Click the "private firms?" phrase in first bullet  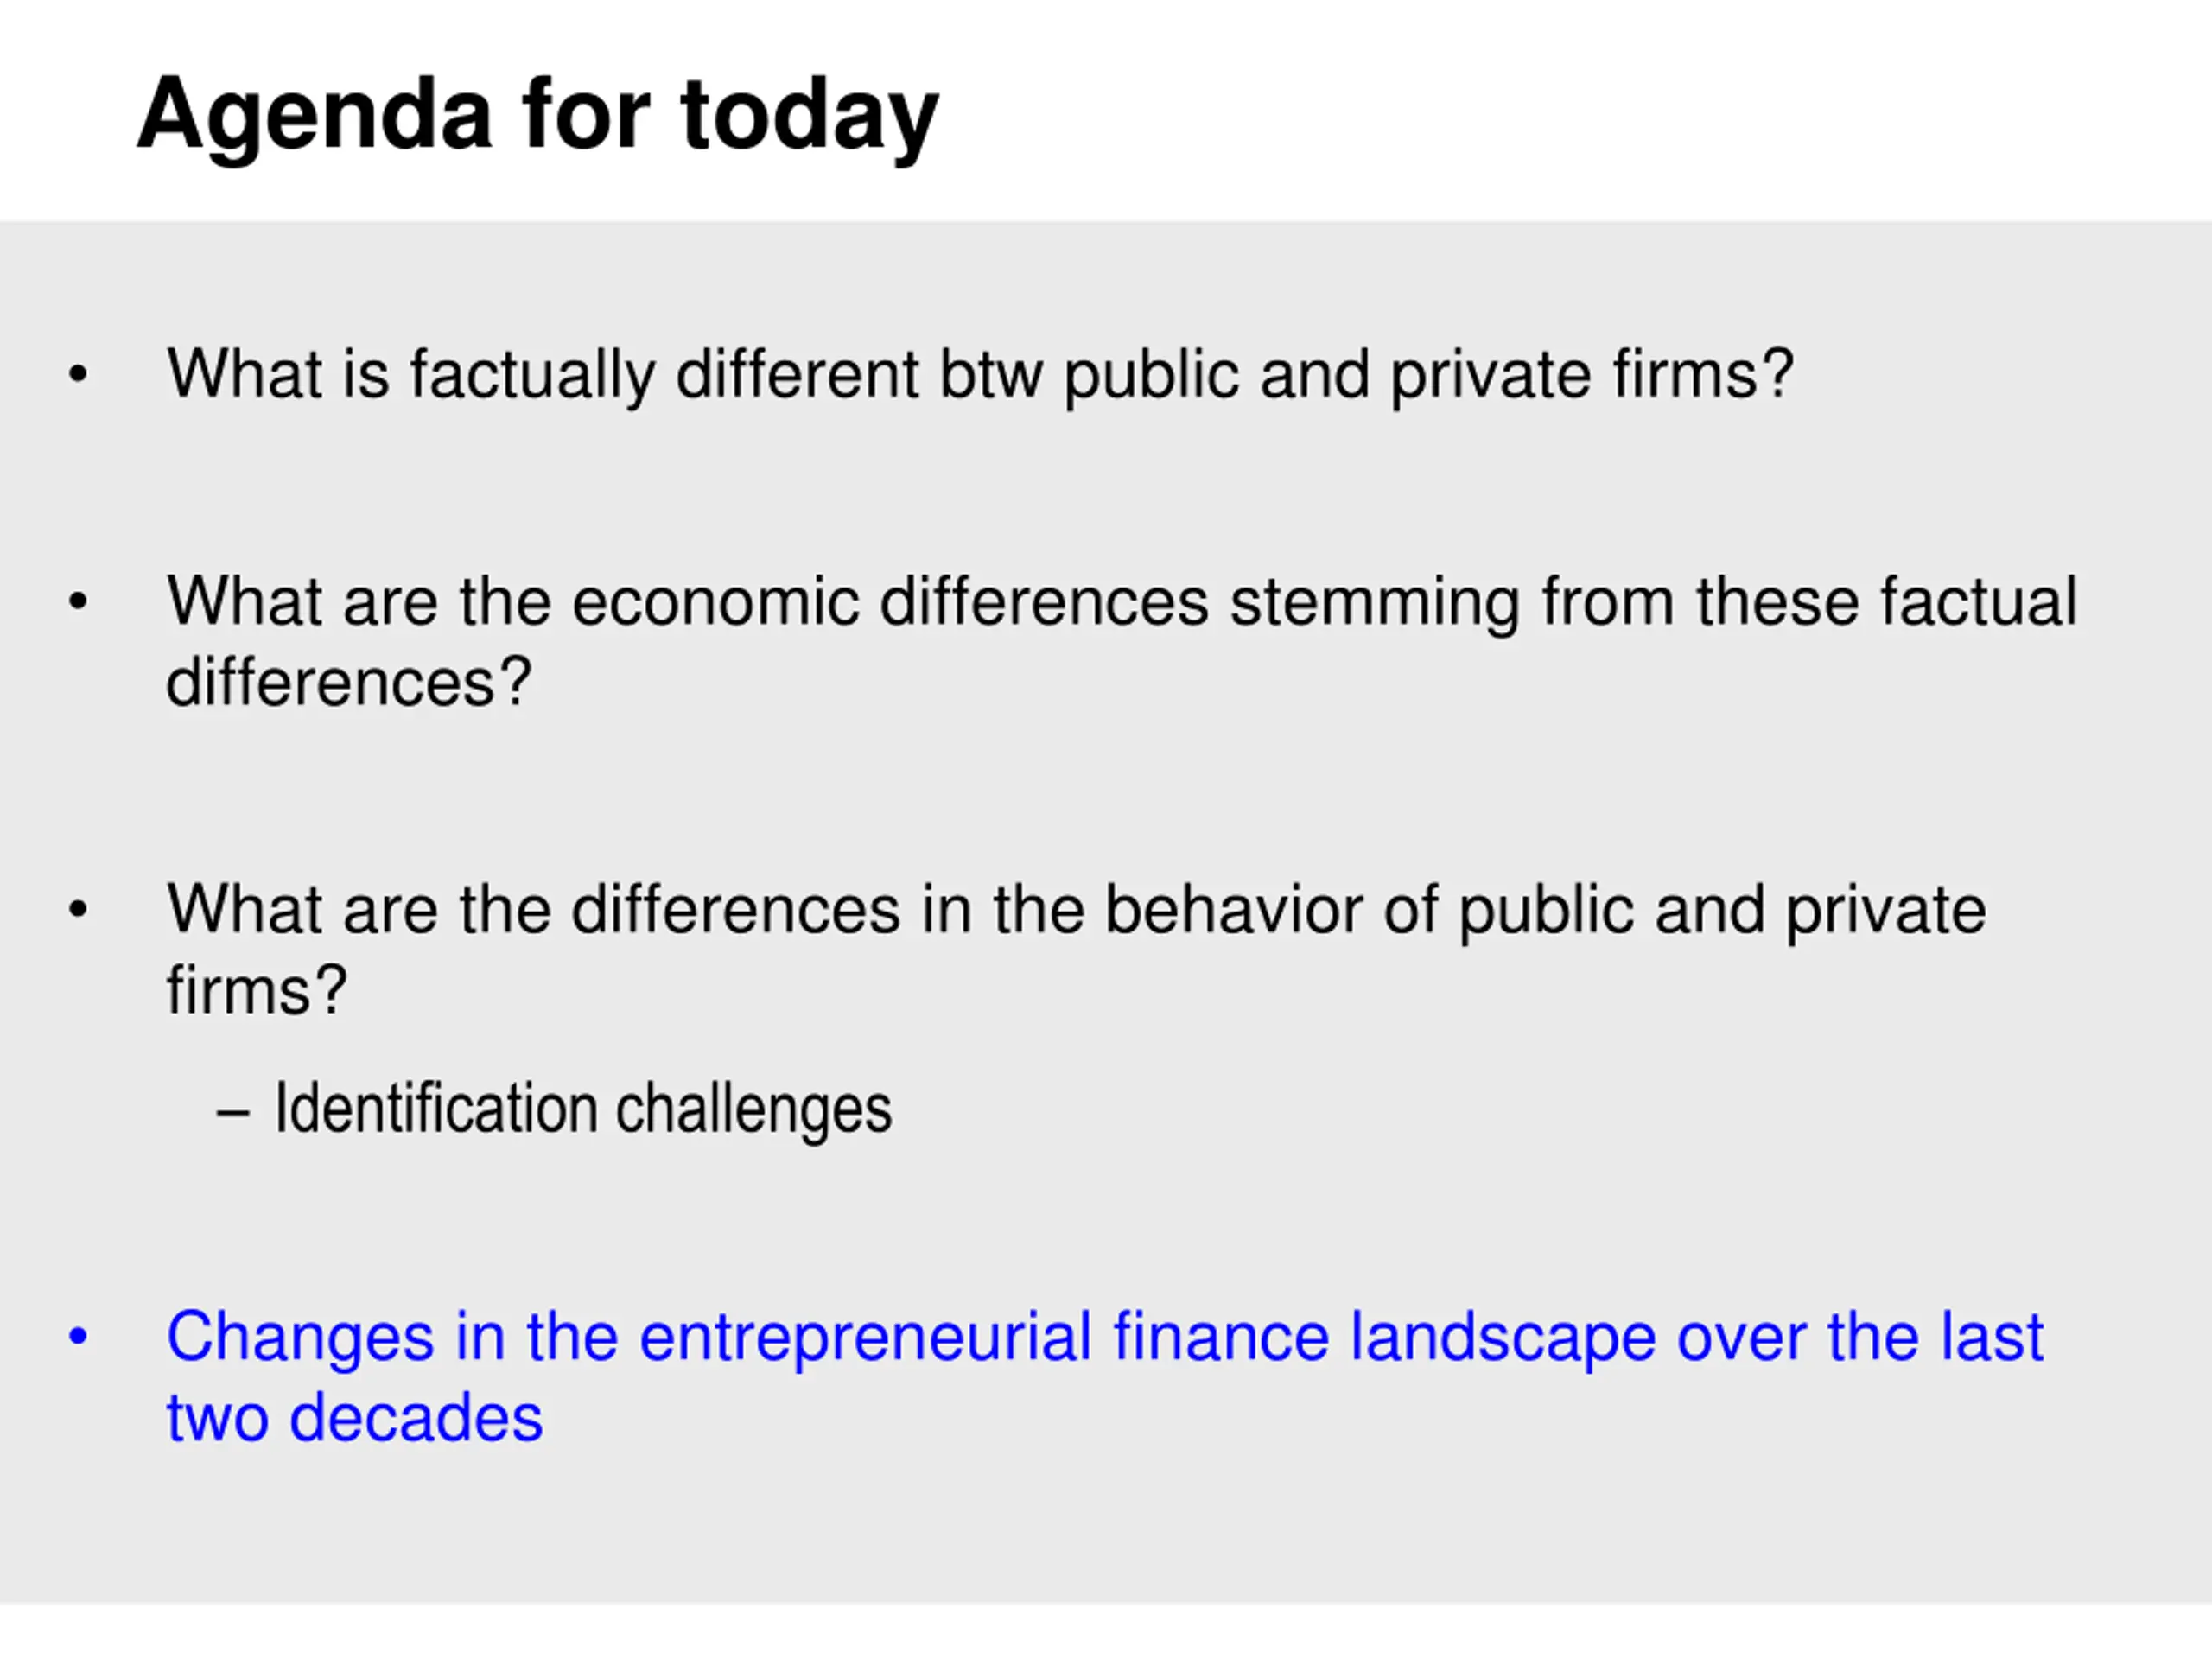1592,375
